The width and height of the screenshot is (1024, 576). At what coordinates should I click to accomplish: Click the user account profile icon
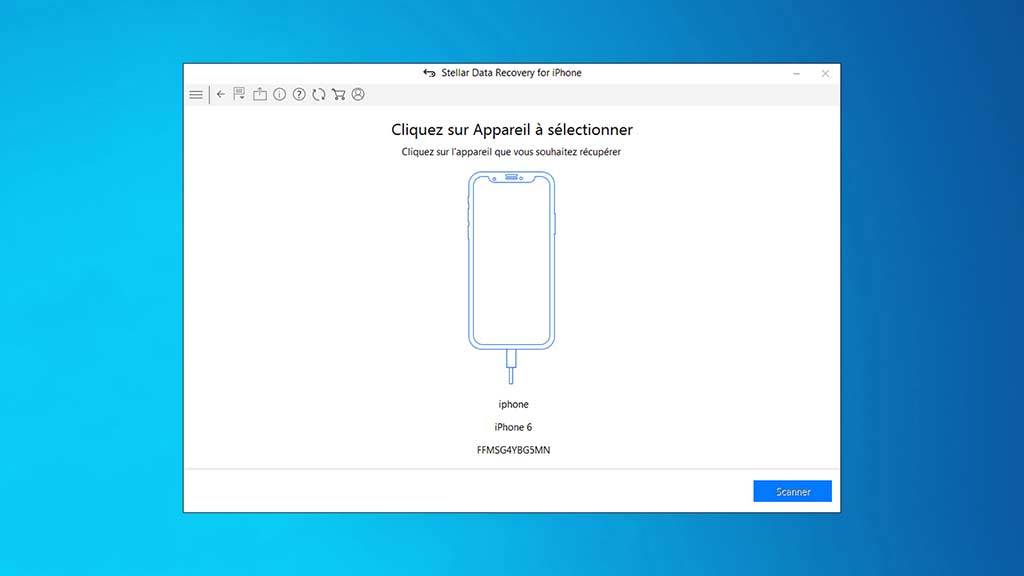click(x=358, y=95)
